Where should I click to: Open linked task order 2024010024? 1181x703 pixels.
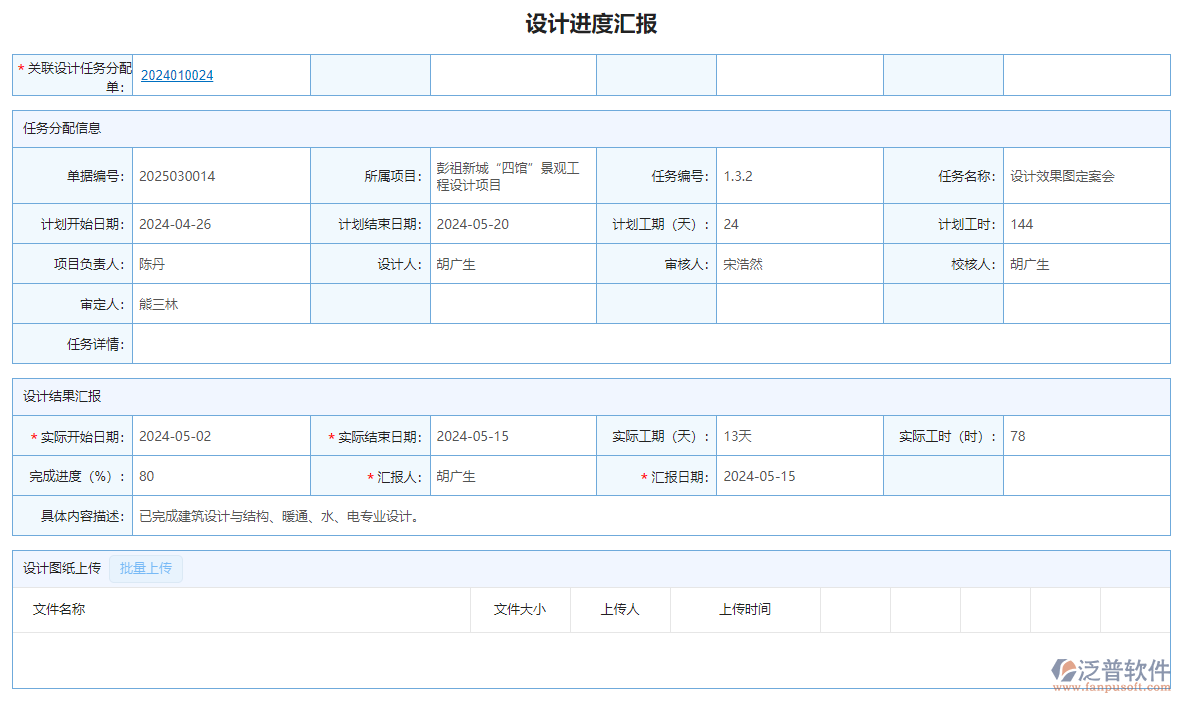pos(177,75)
